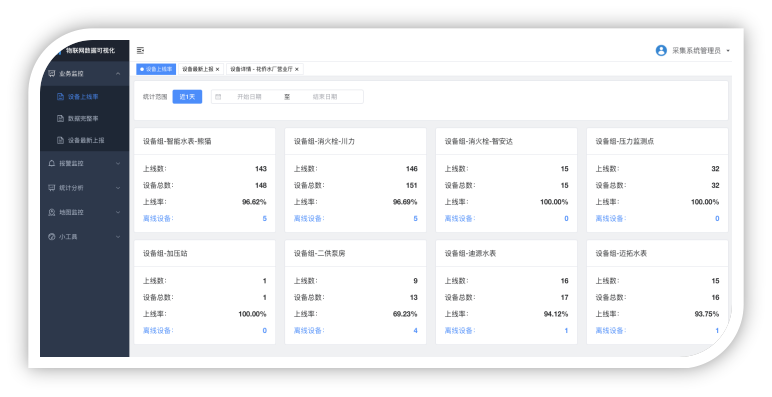Select the 近1天 range button
The image size is (772, 397).
[x=187, y=97]
